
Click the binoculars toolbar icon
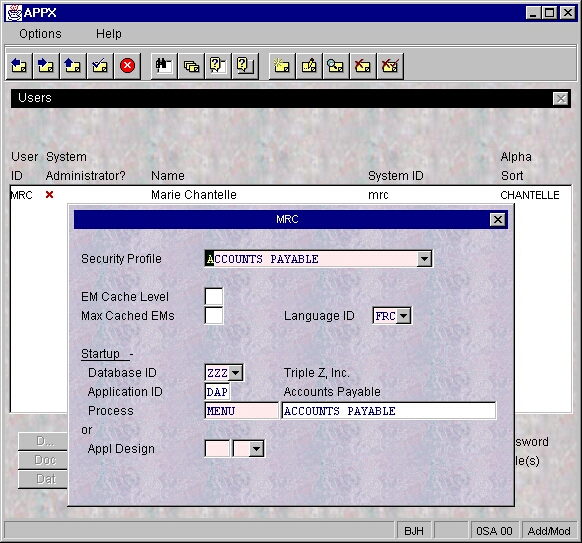click(x=164, y=66)
